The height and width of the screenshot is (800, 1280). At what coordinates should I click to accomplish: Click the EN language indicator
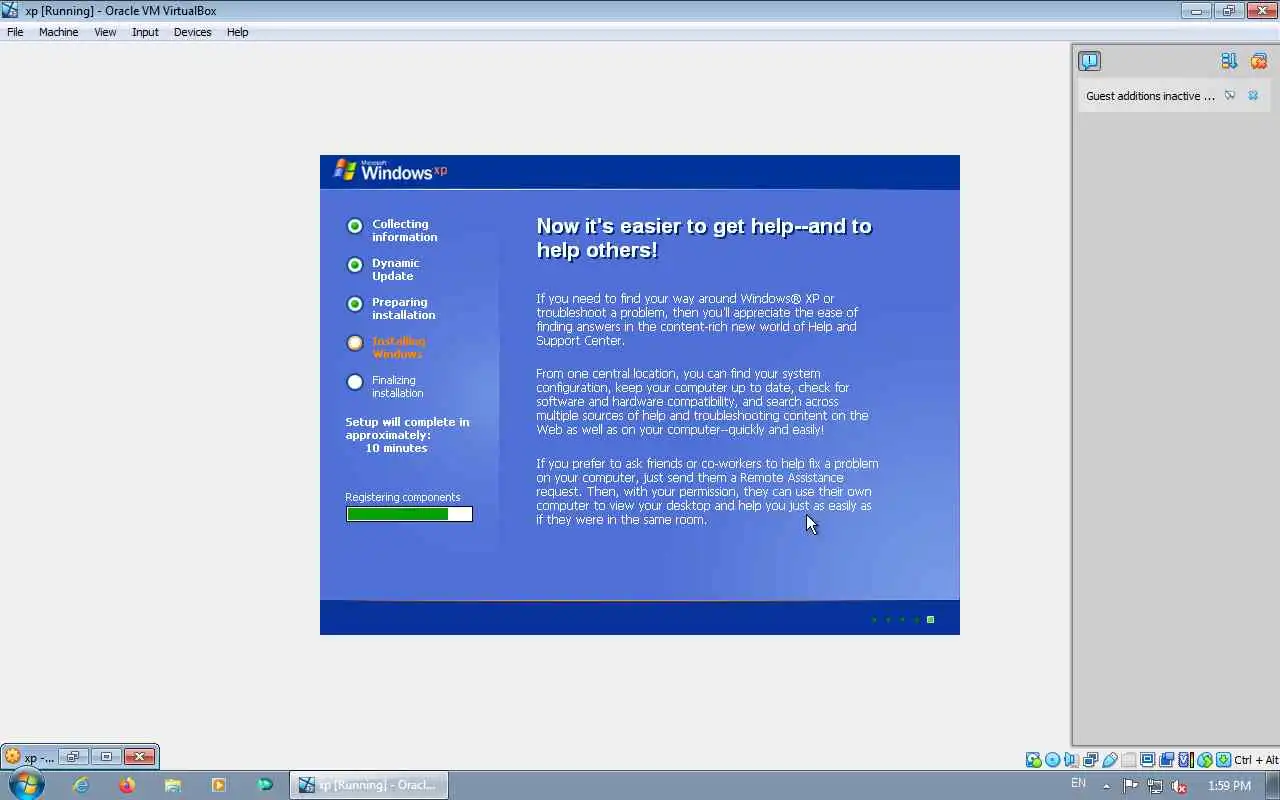pos(1078,783)
